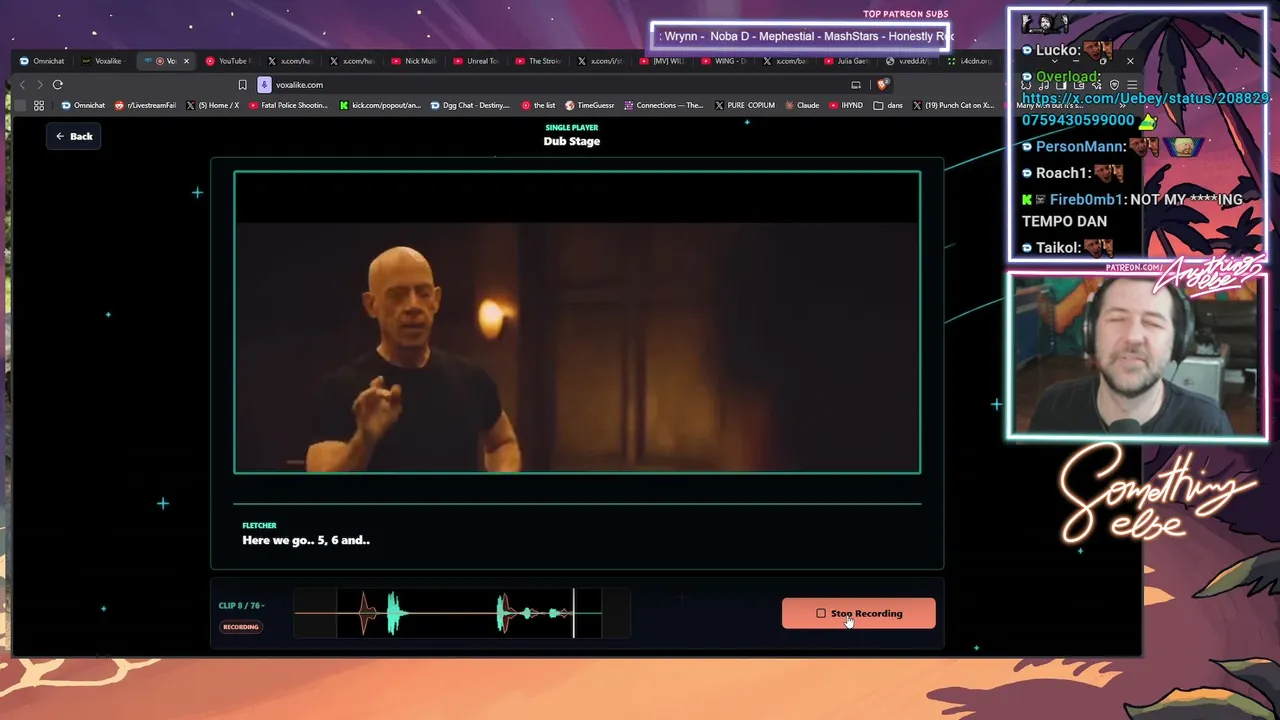Open the IHYND bookmark
The height and width of the screenshot is (720, 1280).
846,105
